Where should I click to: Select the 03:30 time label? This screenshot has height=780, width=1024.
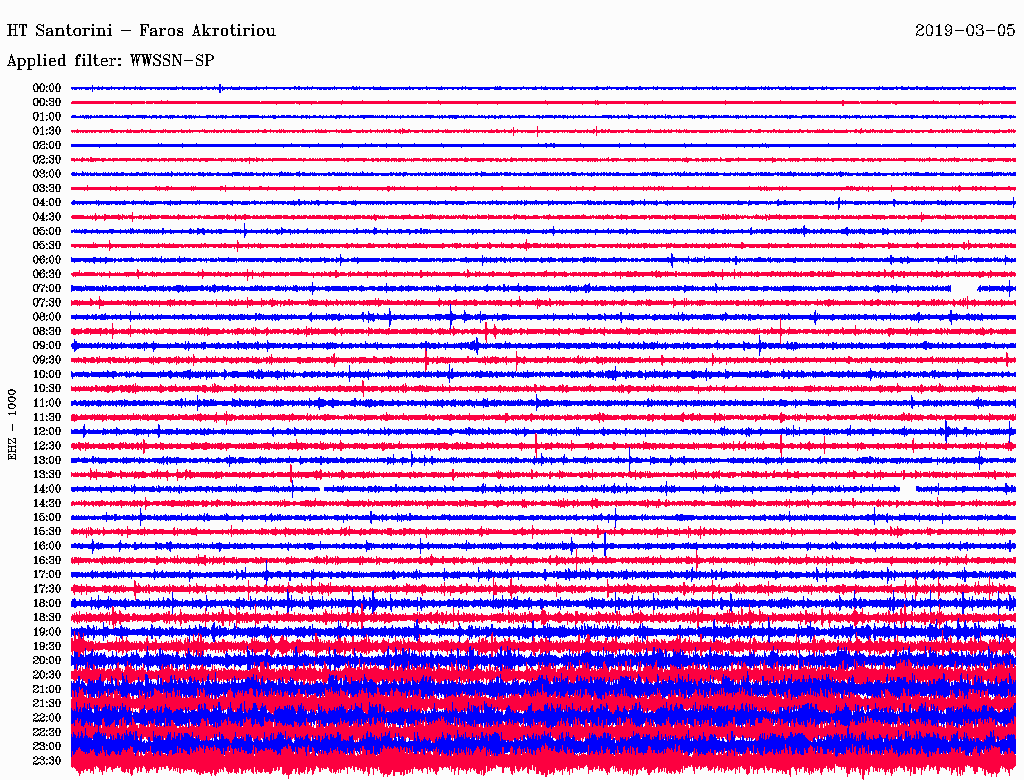(47, 188)
